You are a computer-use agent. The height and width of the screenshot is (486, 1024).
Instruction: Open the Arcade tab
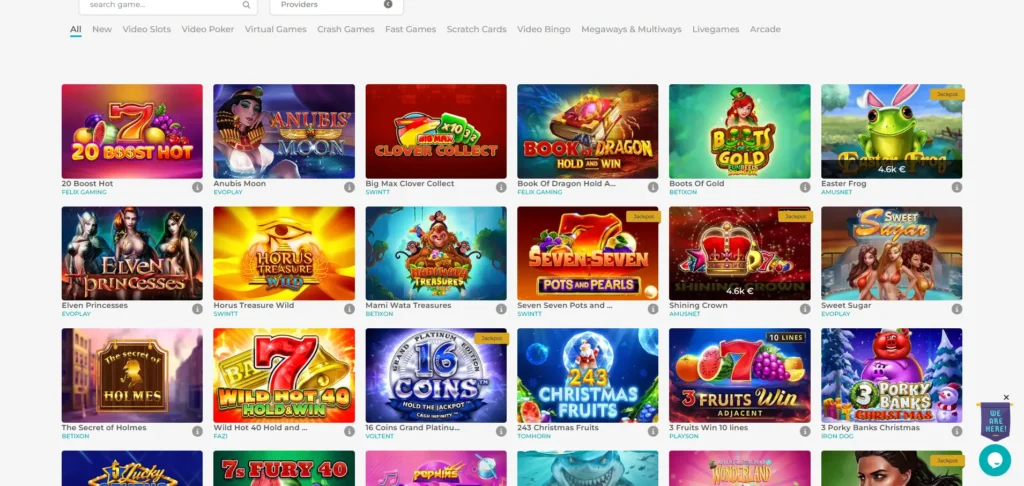(x=765, y=29)
